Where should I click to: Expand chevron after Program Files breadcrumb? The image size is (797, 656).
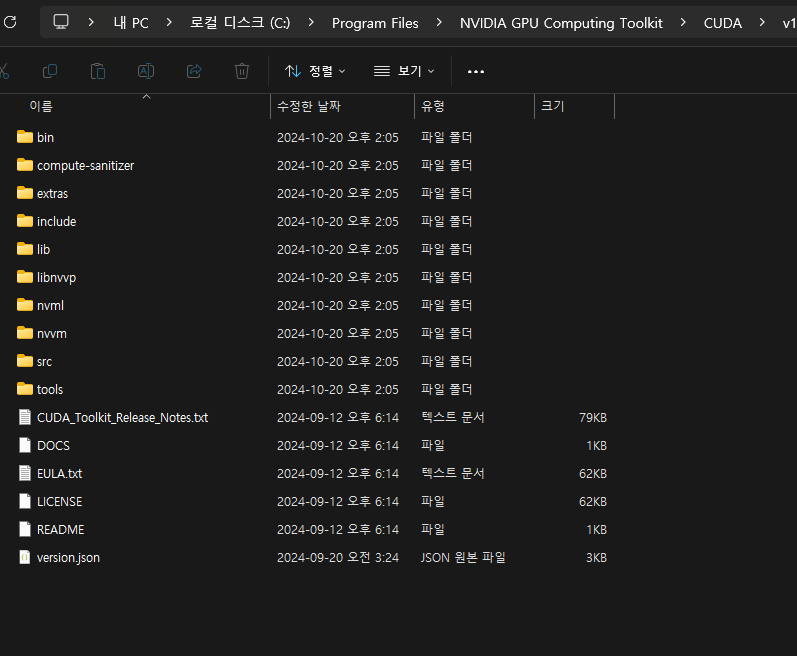tap(439, 22)
